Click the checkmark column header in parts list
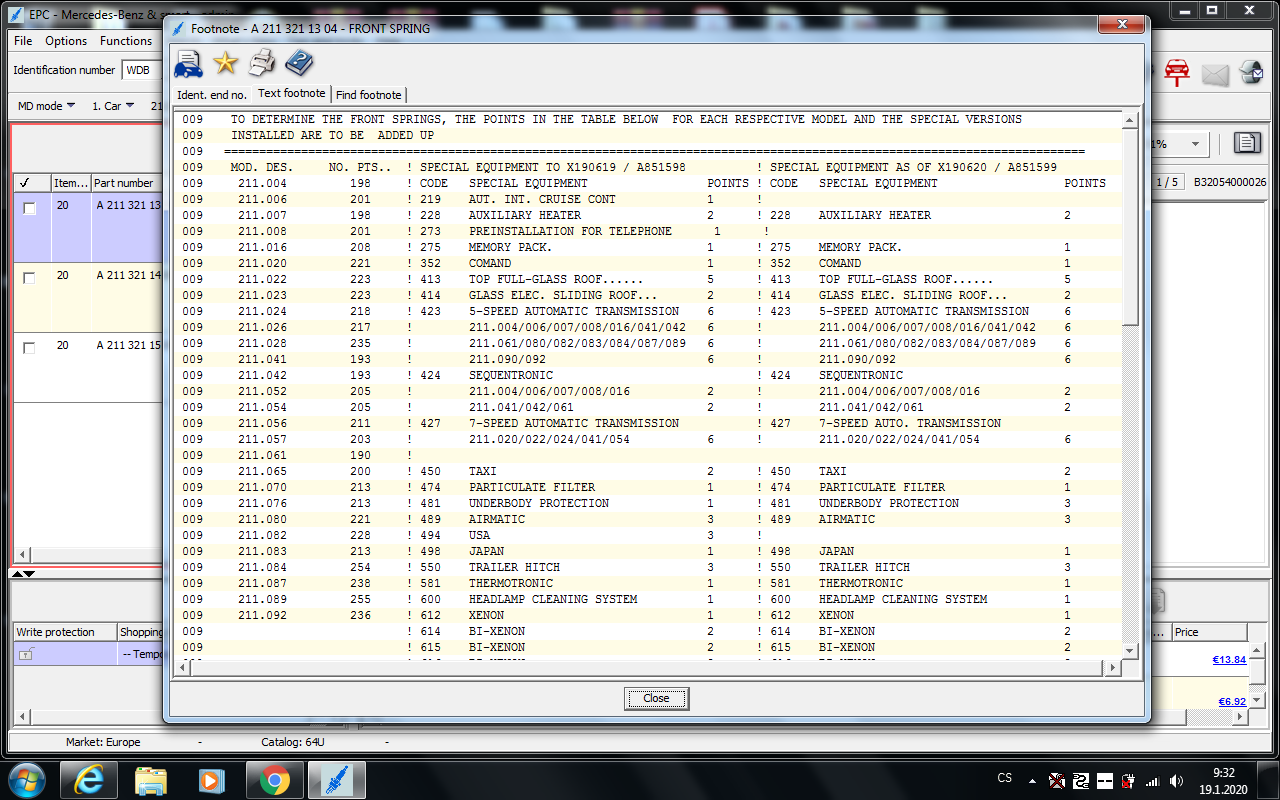The height and width of the screenshot is (800, 1280). point(30,183)
